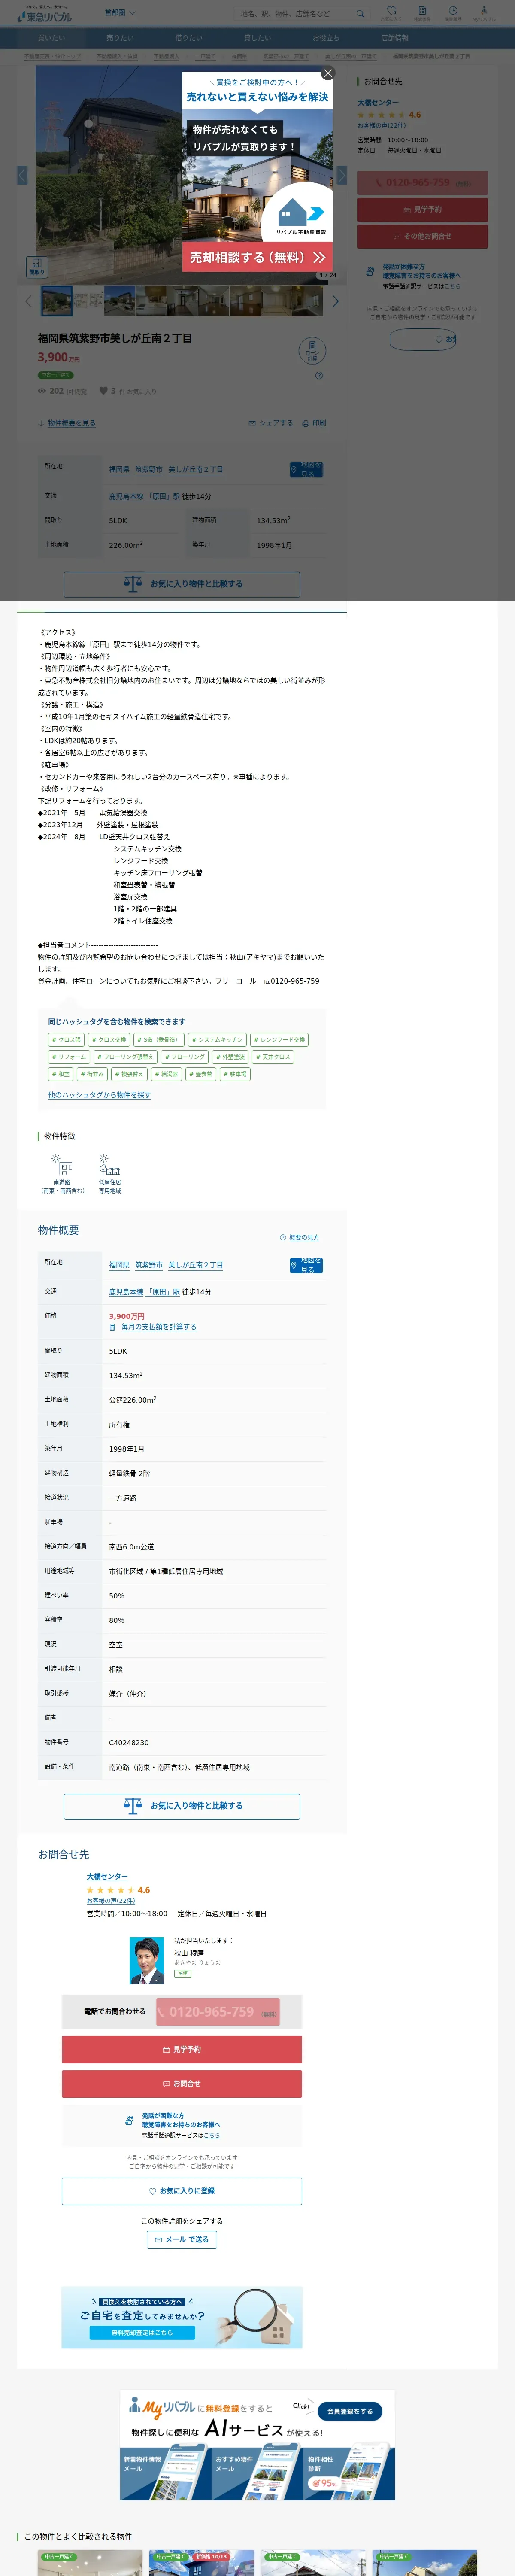Click 鹿児島本線「原田」駅 link in 物件概要 table

click(145, 1292)
